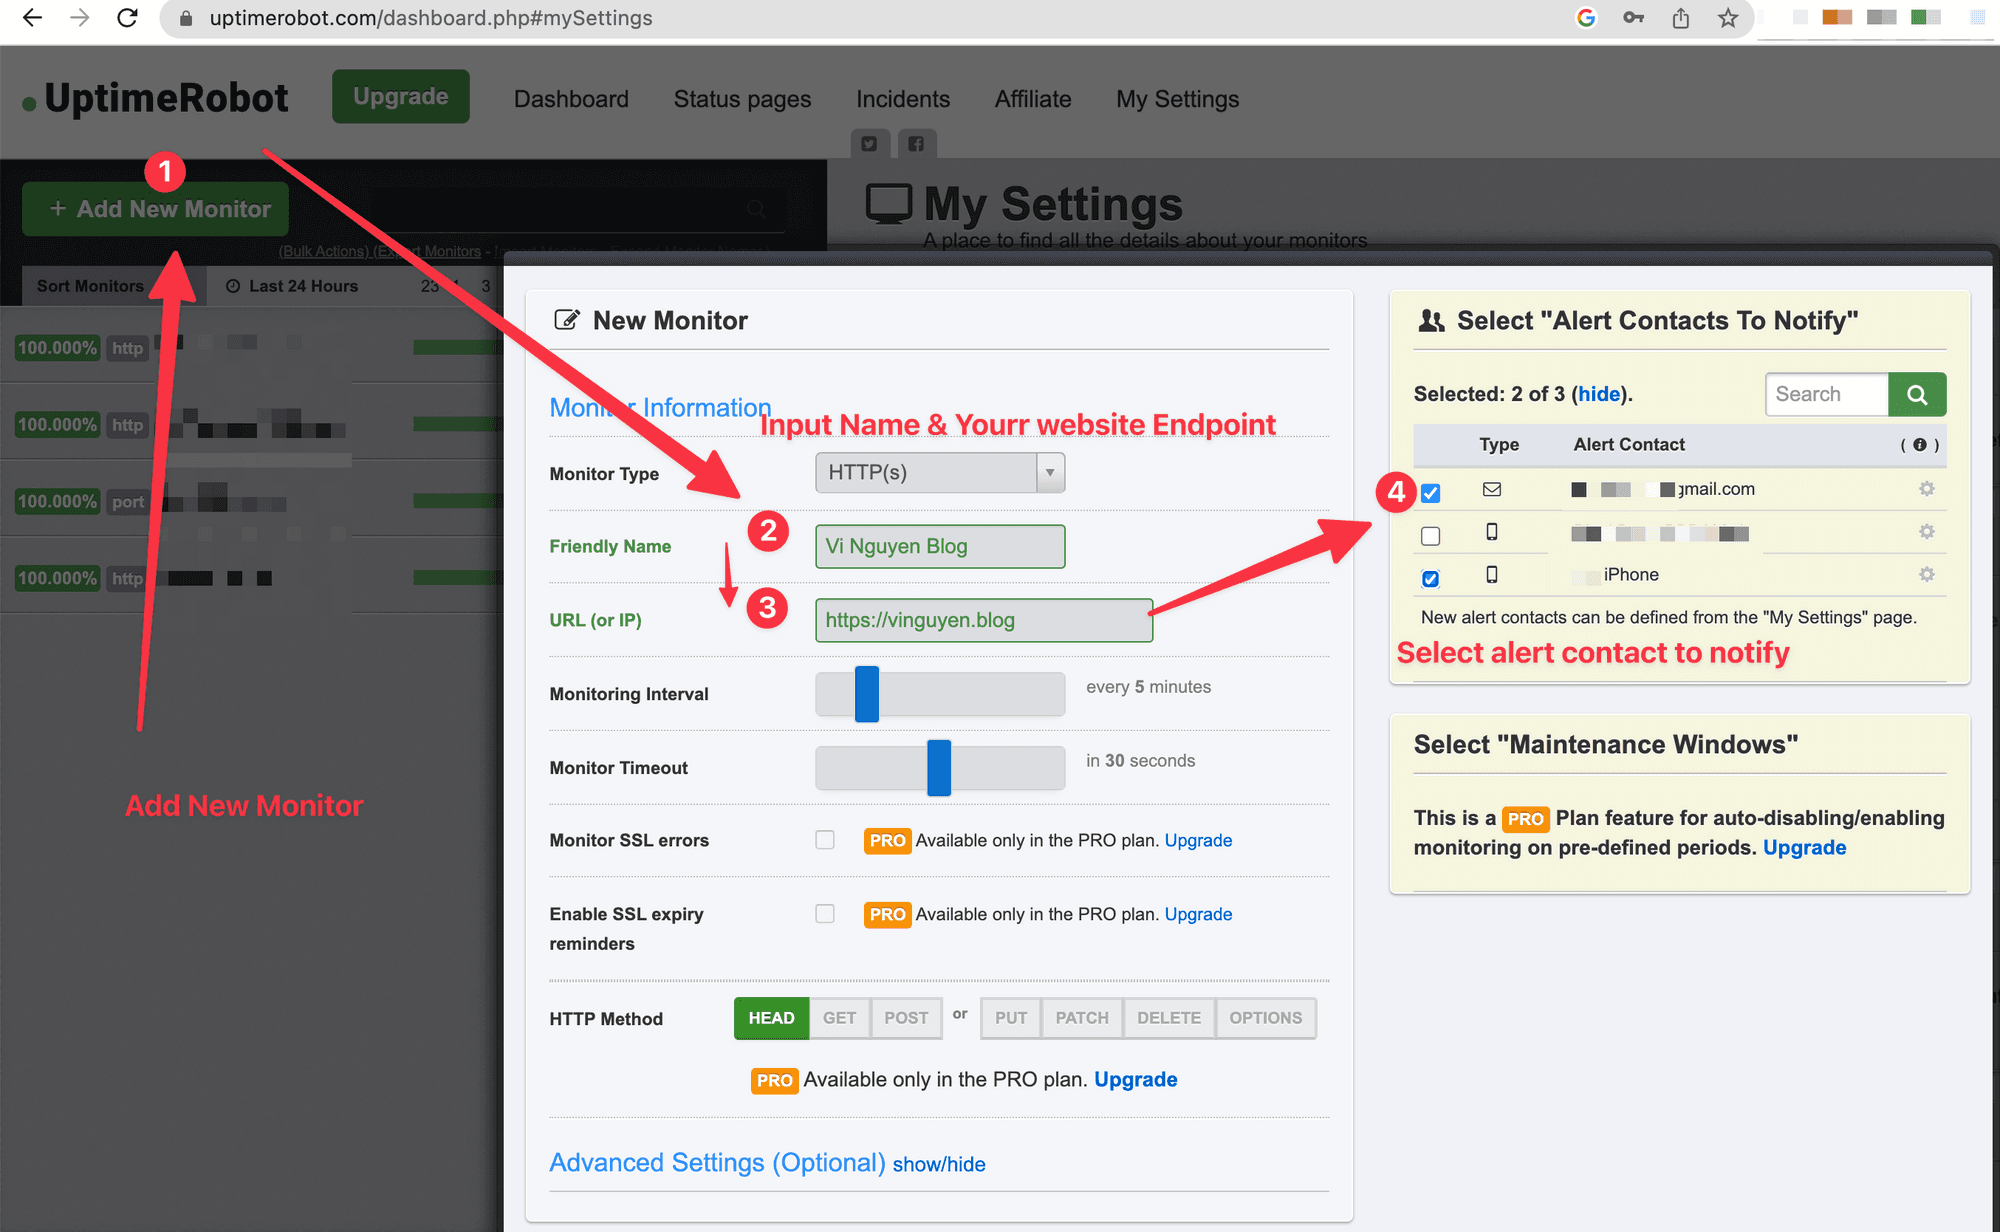
Task: Bookmark page with star icon
Action: pos(1728,18)
